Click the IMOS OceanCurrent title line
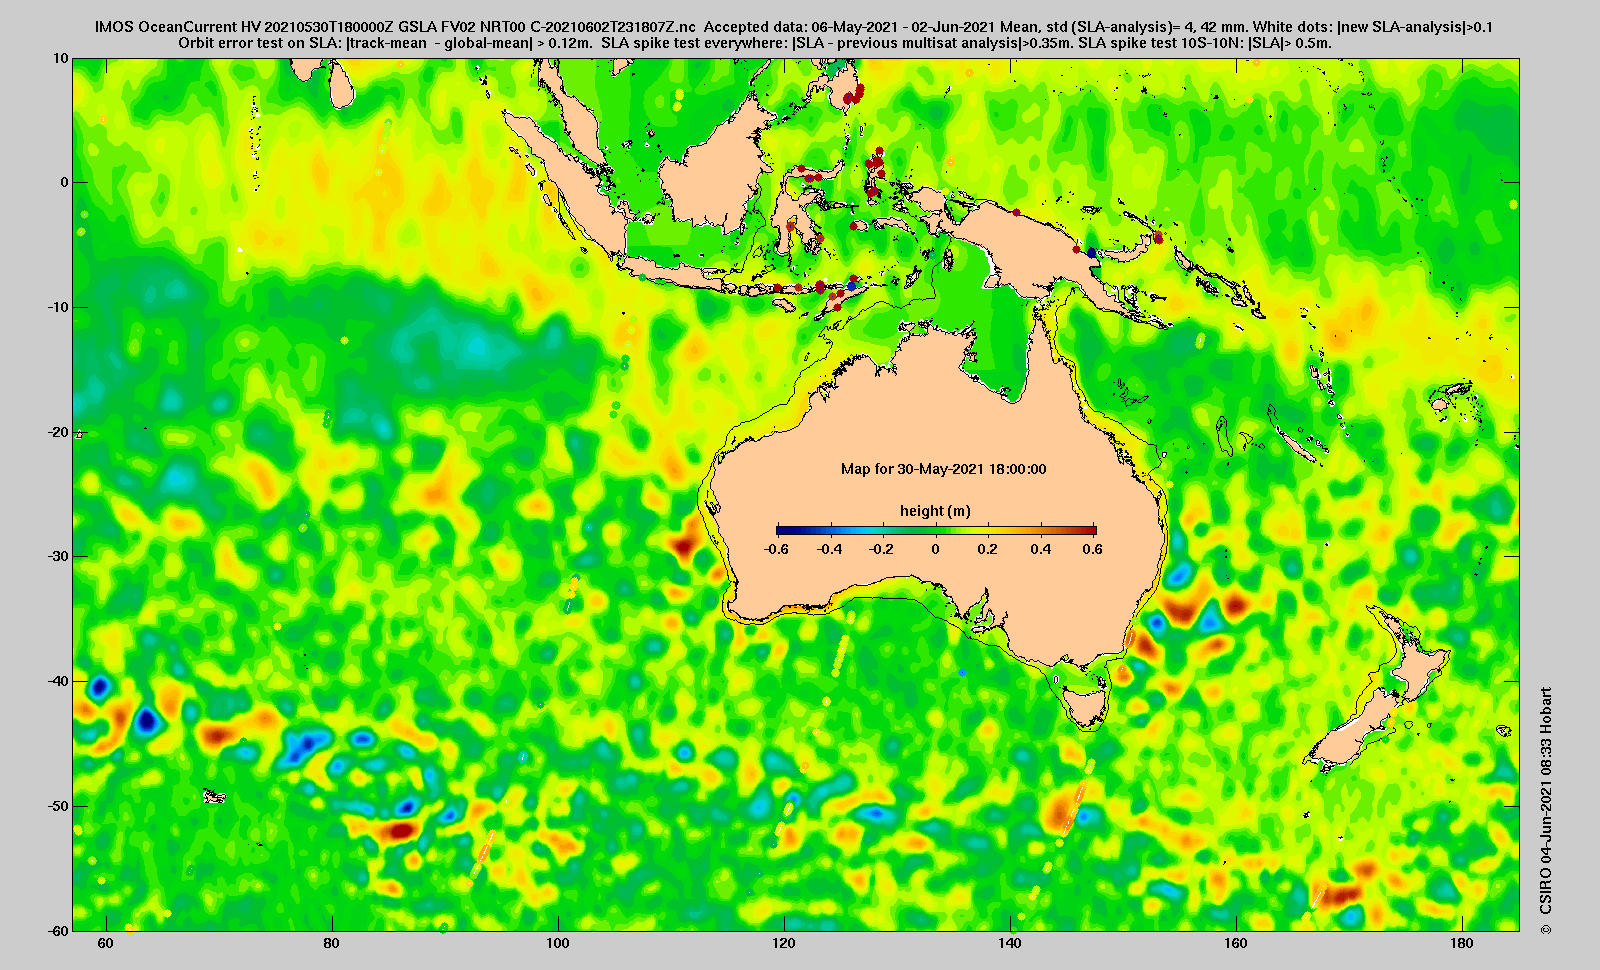1600x970 pixels. 793,27
